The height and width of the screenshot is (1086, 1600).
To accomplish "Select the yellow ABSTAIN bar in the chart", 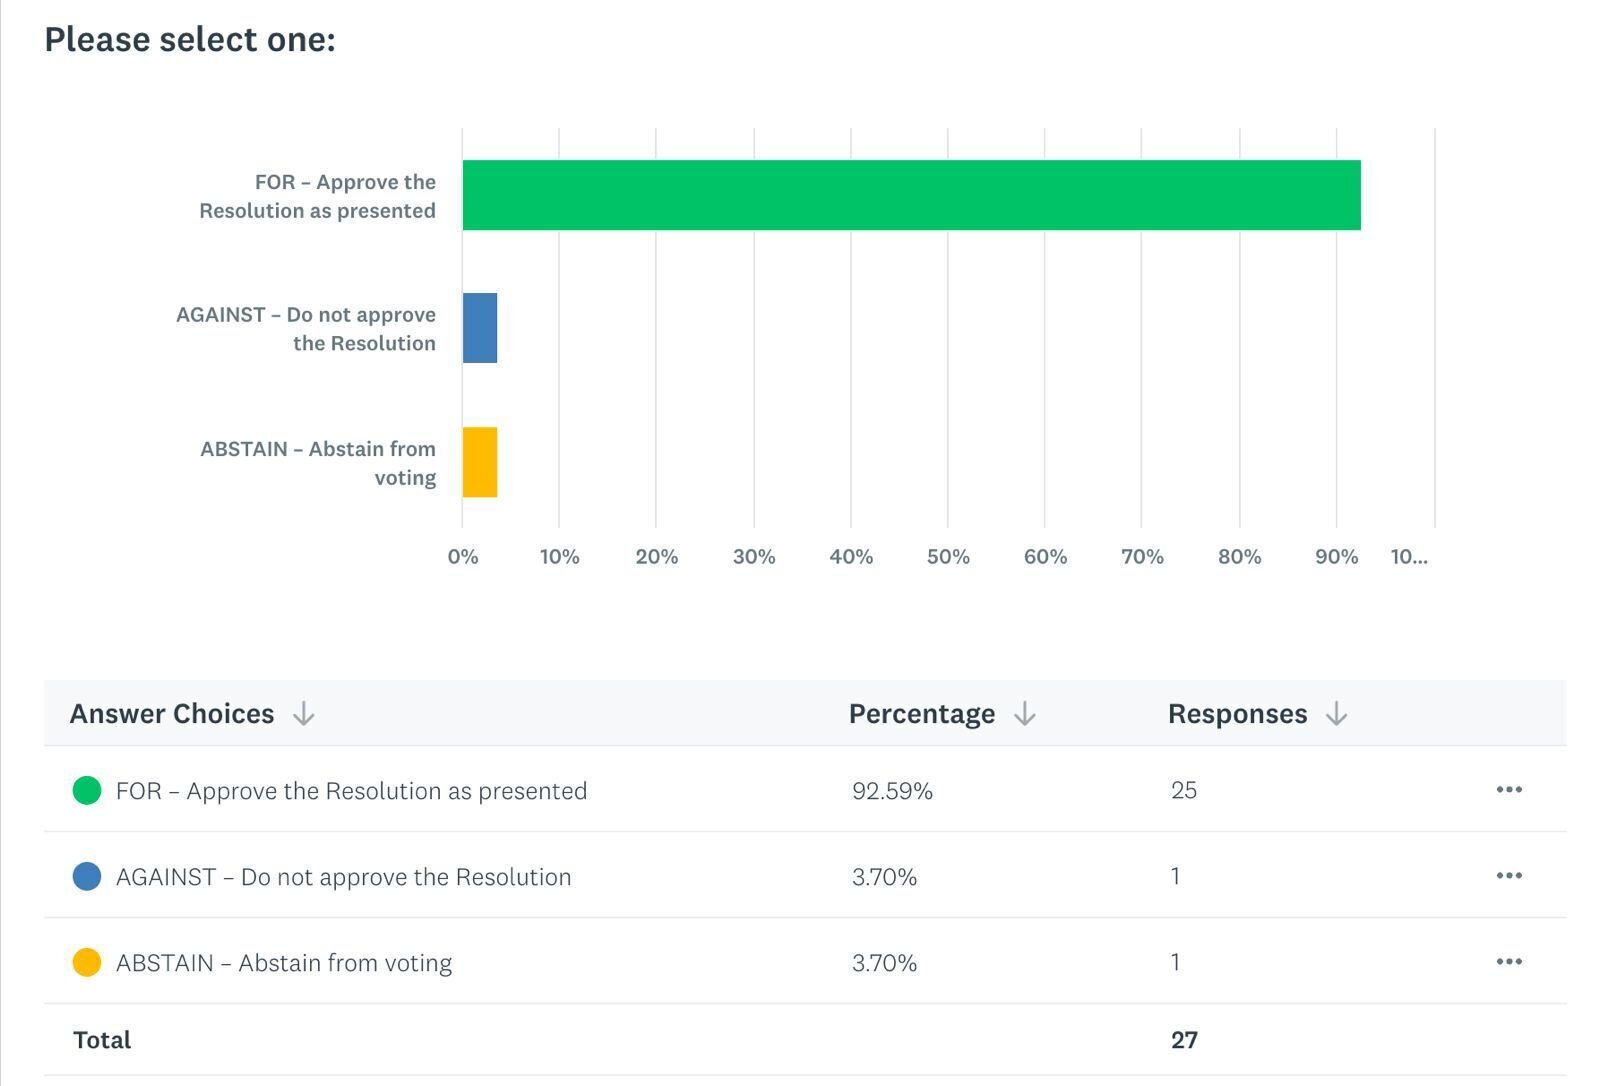I will point(480,462).
